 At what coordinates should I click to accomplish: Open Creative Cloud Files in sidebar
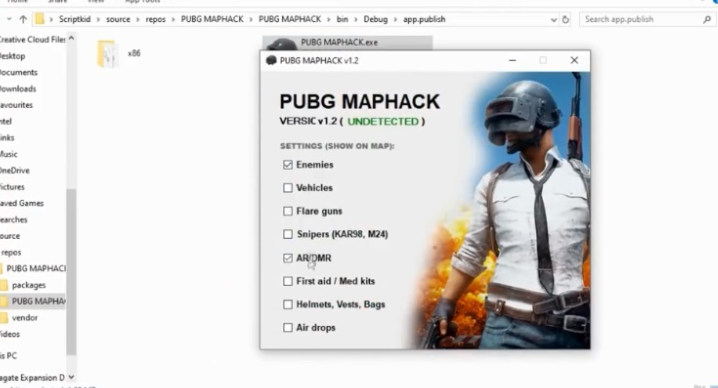(x=33, y=40)
